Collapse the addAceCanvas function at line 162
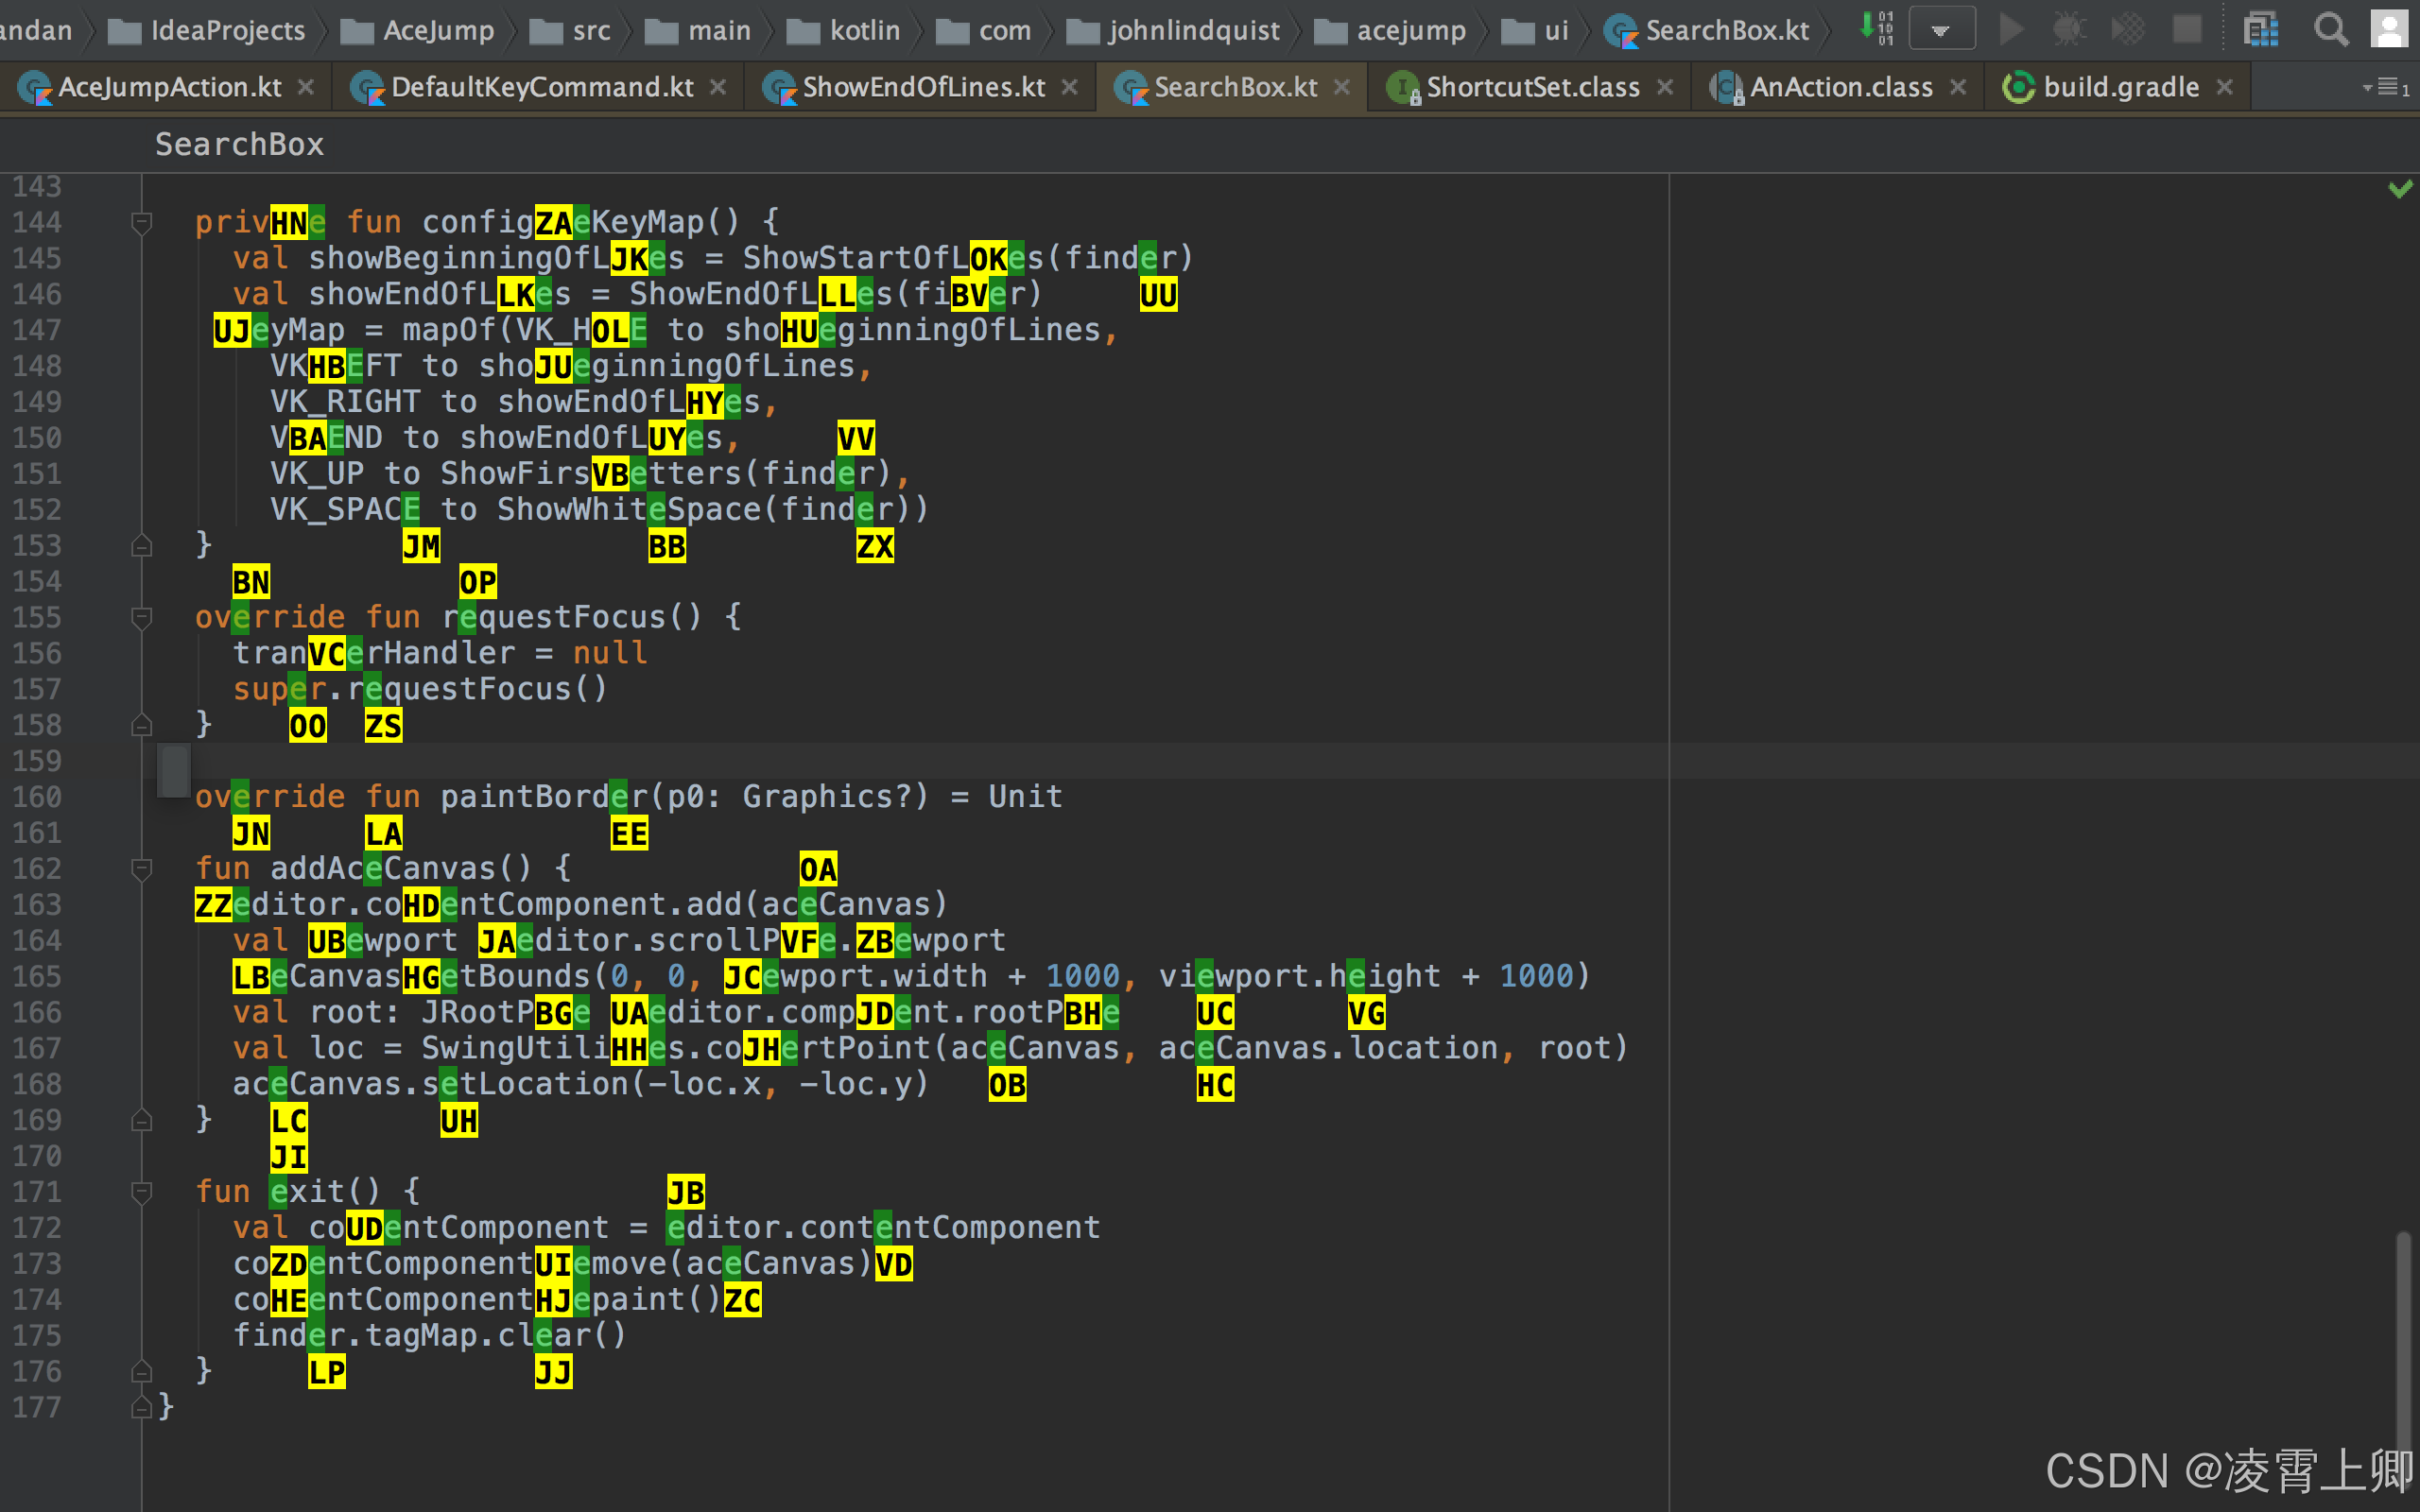2420x1512 pixels. coord(142,869)
